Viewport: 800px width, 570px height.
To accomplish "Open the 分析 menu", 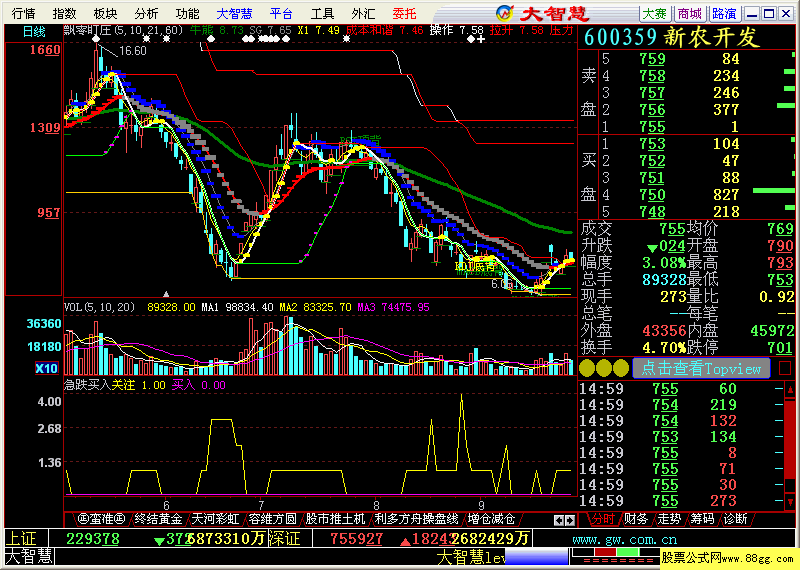I will (x=146, y=13).
